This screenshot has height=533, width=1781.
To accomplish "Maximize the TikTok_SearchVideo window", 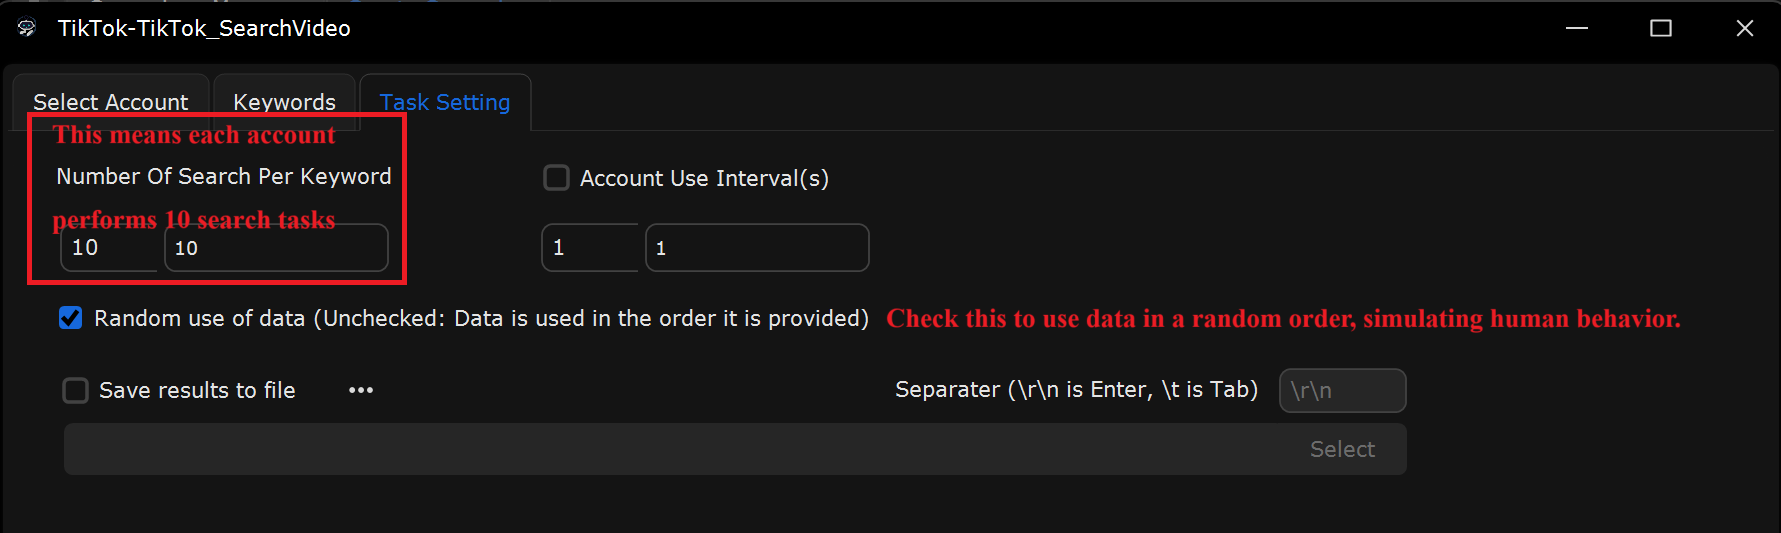I will [x=1661, y=28].
